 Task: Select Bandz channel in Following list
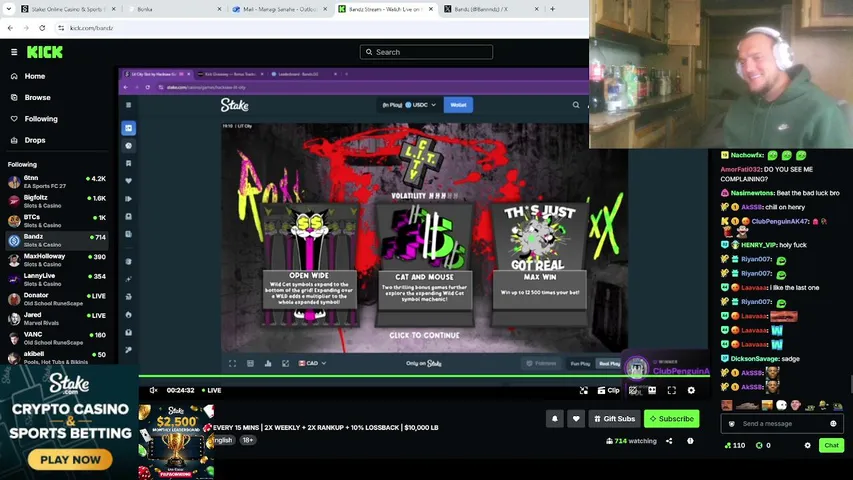click(57, 241)
